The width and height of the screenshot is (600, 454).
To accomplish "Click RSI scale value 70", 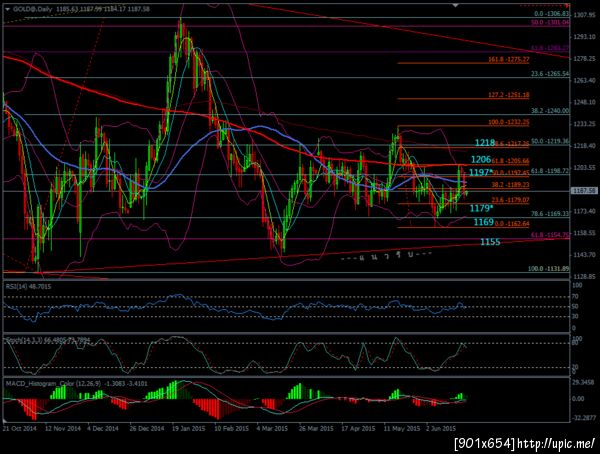I will point(575,297).
